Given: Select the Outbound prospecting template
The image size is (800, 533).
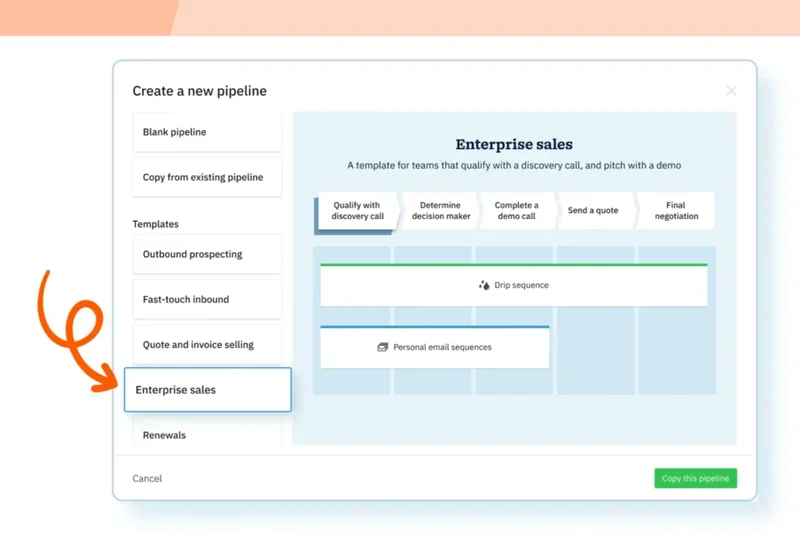Looking at the screenshot, I should (207, 254).
